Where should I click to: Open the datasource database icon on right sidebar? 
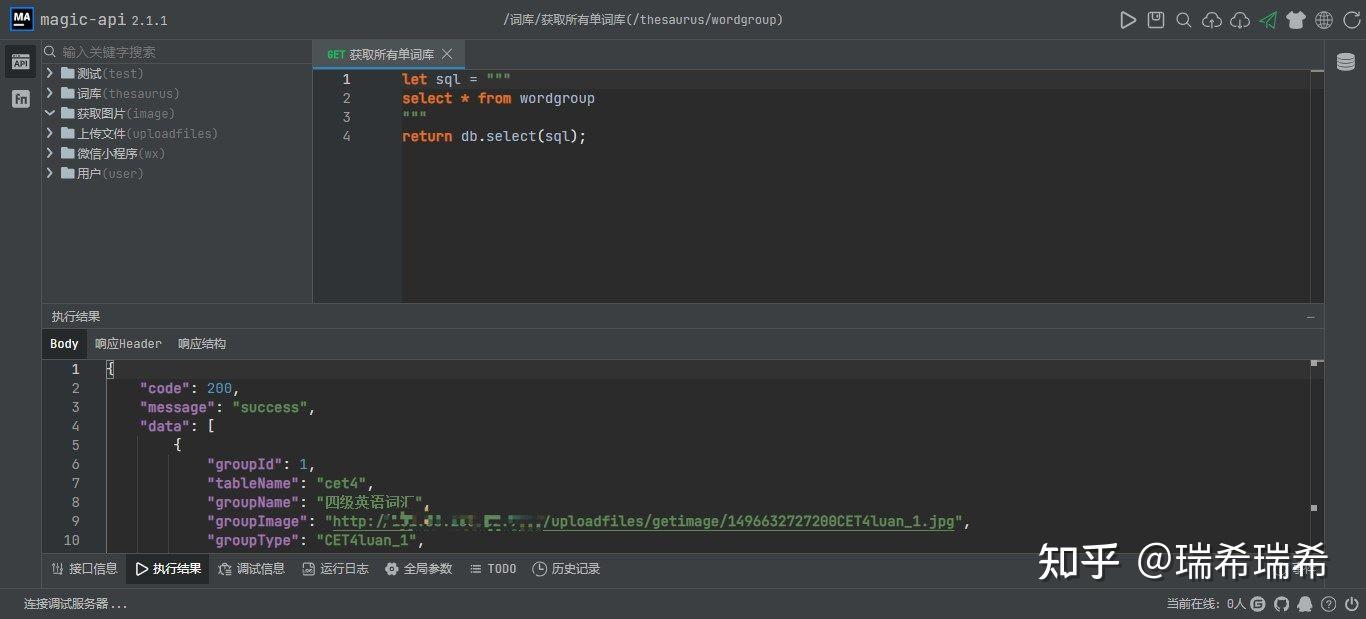(x=1346, y=63)
